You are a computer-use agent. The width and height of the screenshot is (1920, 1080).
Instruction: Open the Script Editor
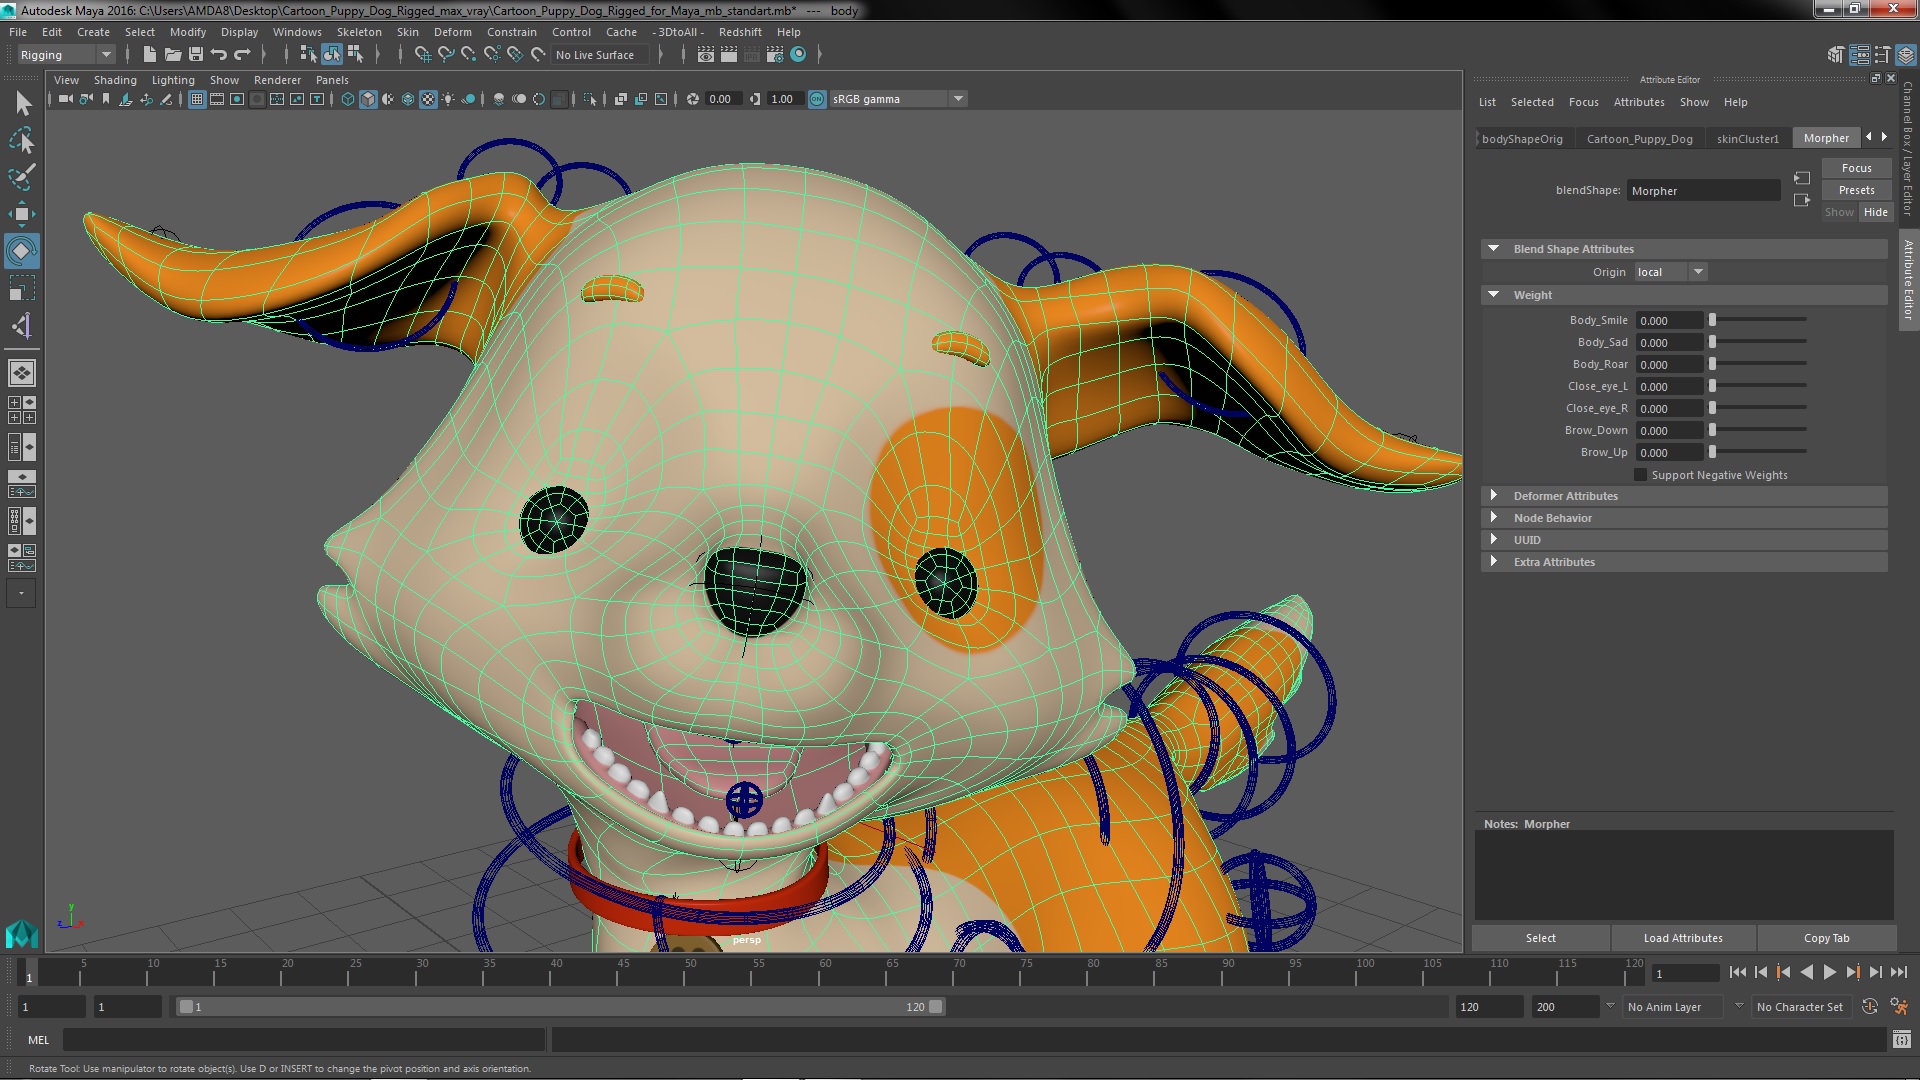1901,1040
